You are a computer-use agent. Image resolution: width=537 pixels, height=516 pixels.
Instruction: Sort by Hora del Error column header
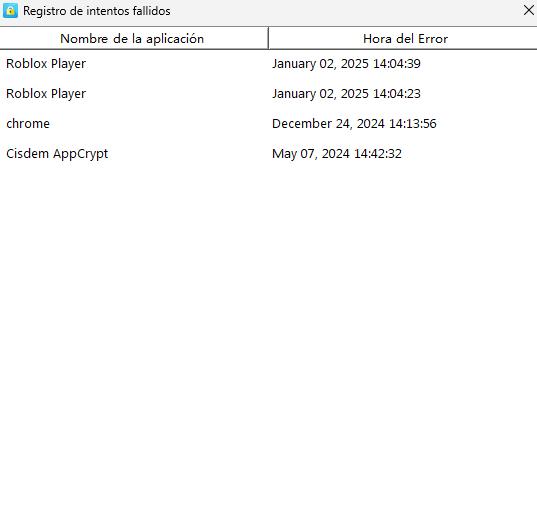(403, 39)
